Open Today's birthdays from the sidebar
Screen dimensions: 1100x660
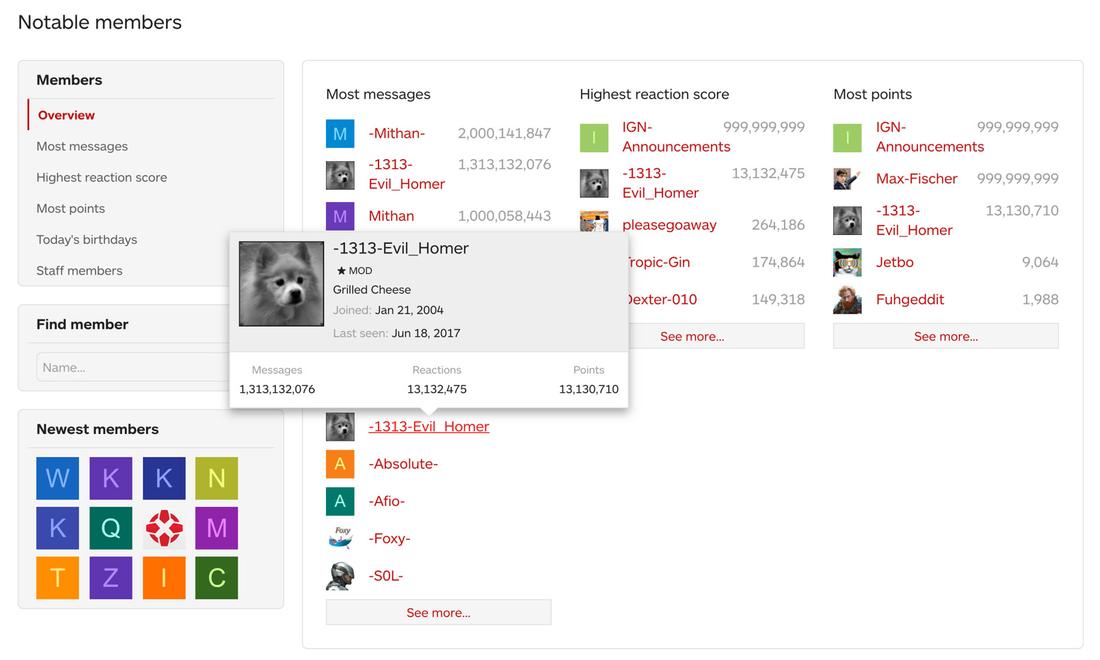[87, 240]
